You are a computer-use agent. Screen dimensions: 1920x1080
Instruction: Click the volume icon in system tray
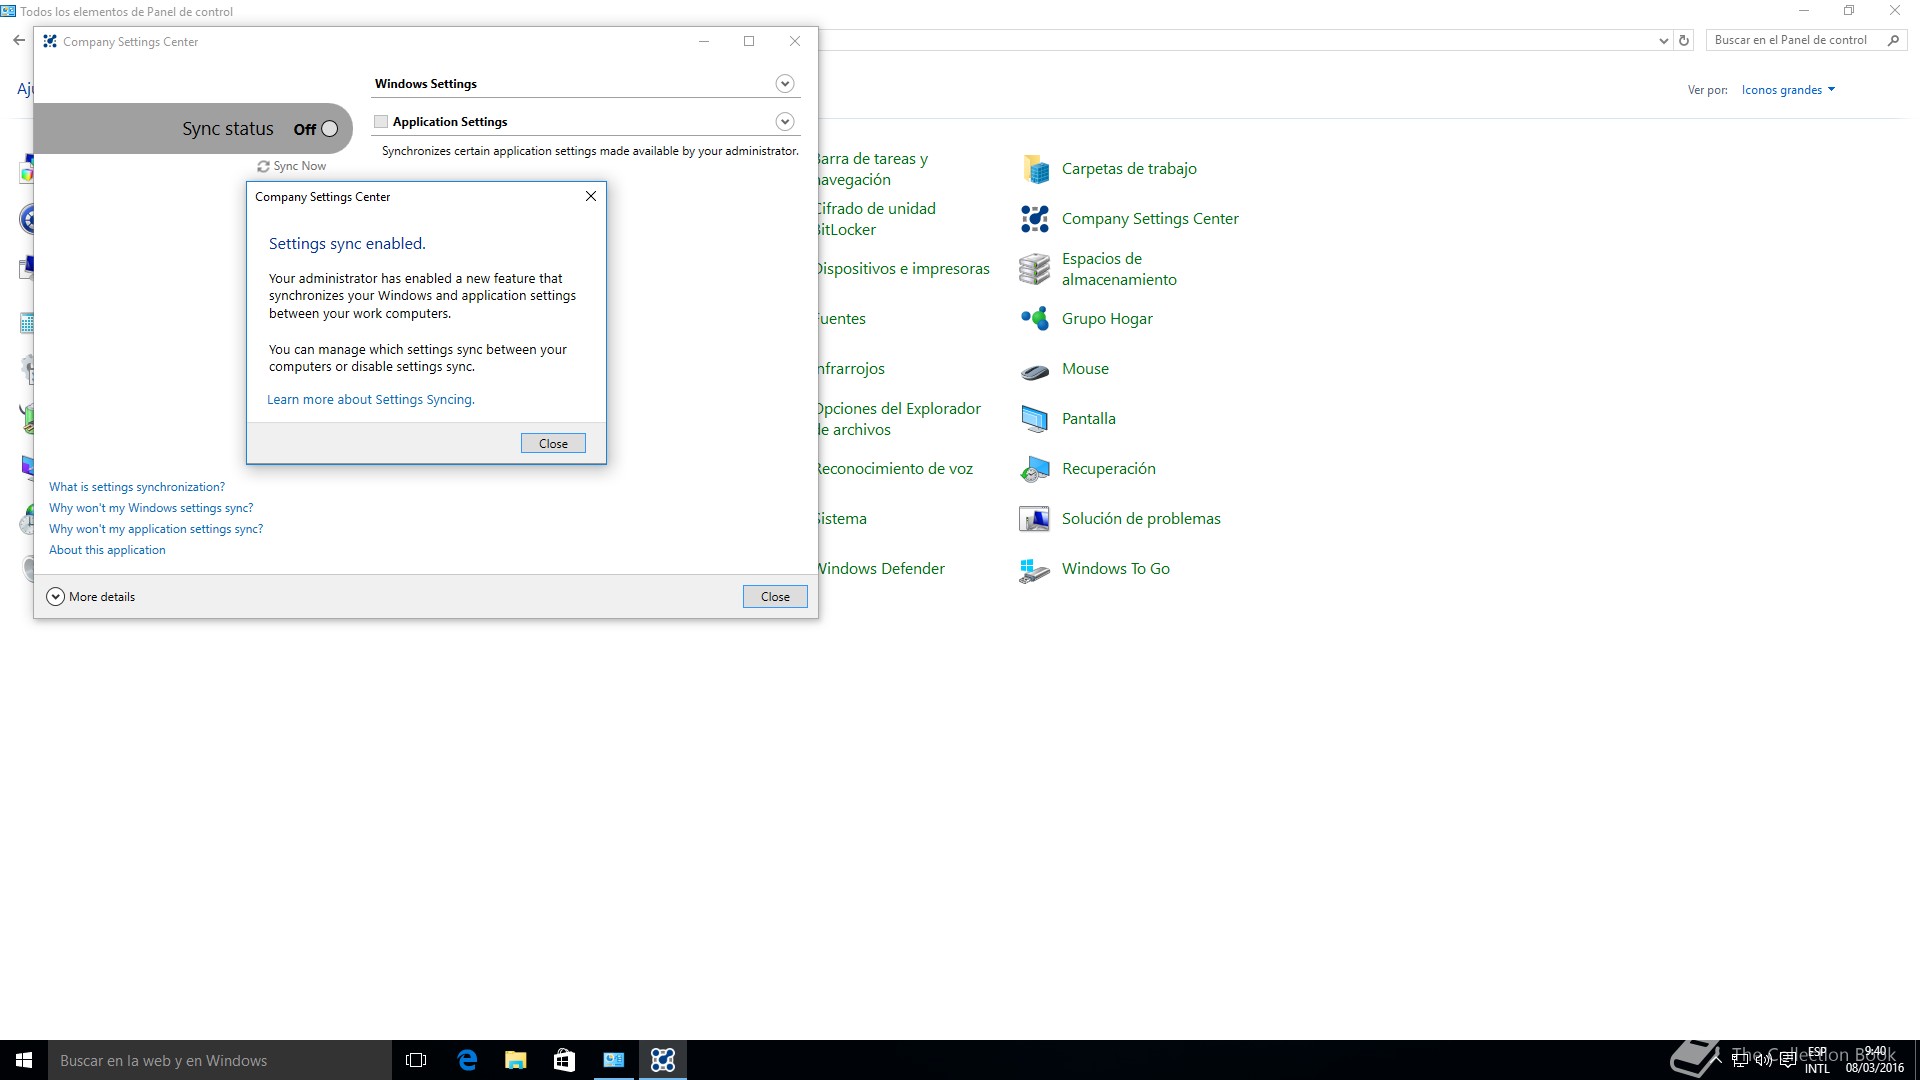coord(1764,1060)
